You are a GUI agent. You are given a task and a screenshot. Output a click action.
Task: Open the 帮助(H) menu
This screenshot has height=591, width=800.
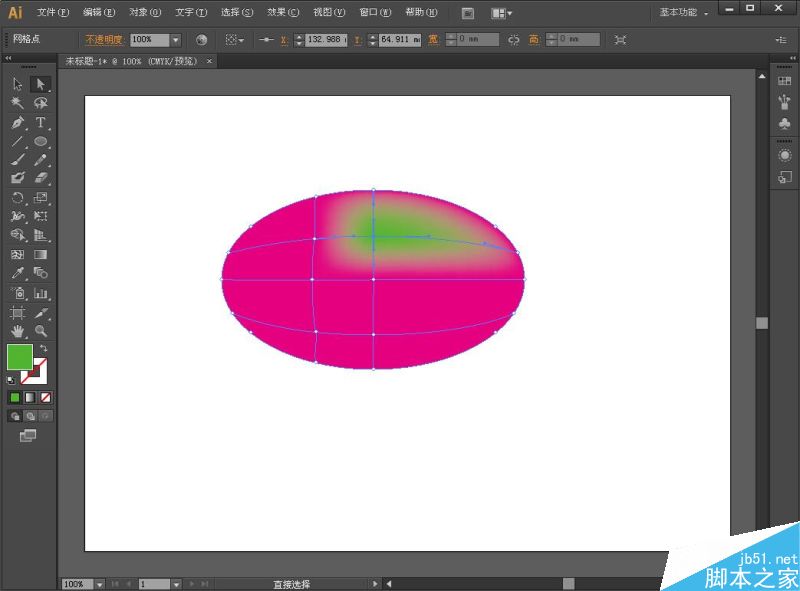[421, 12]
